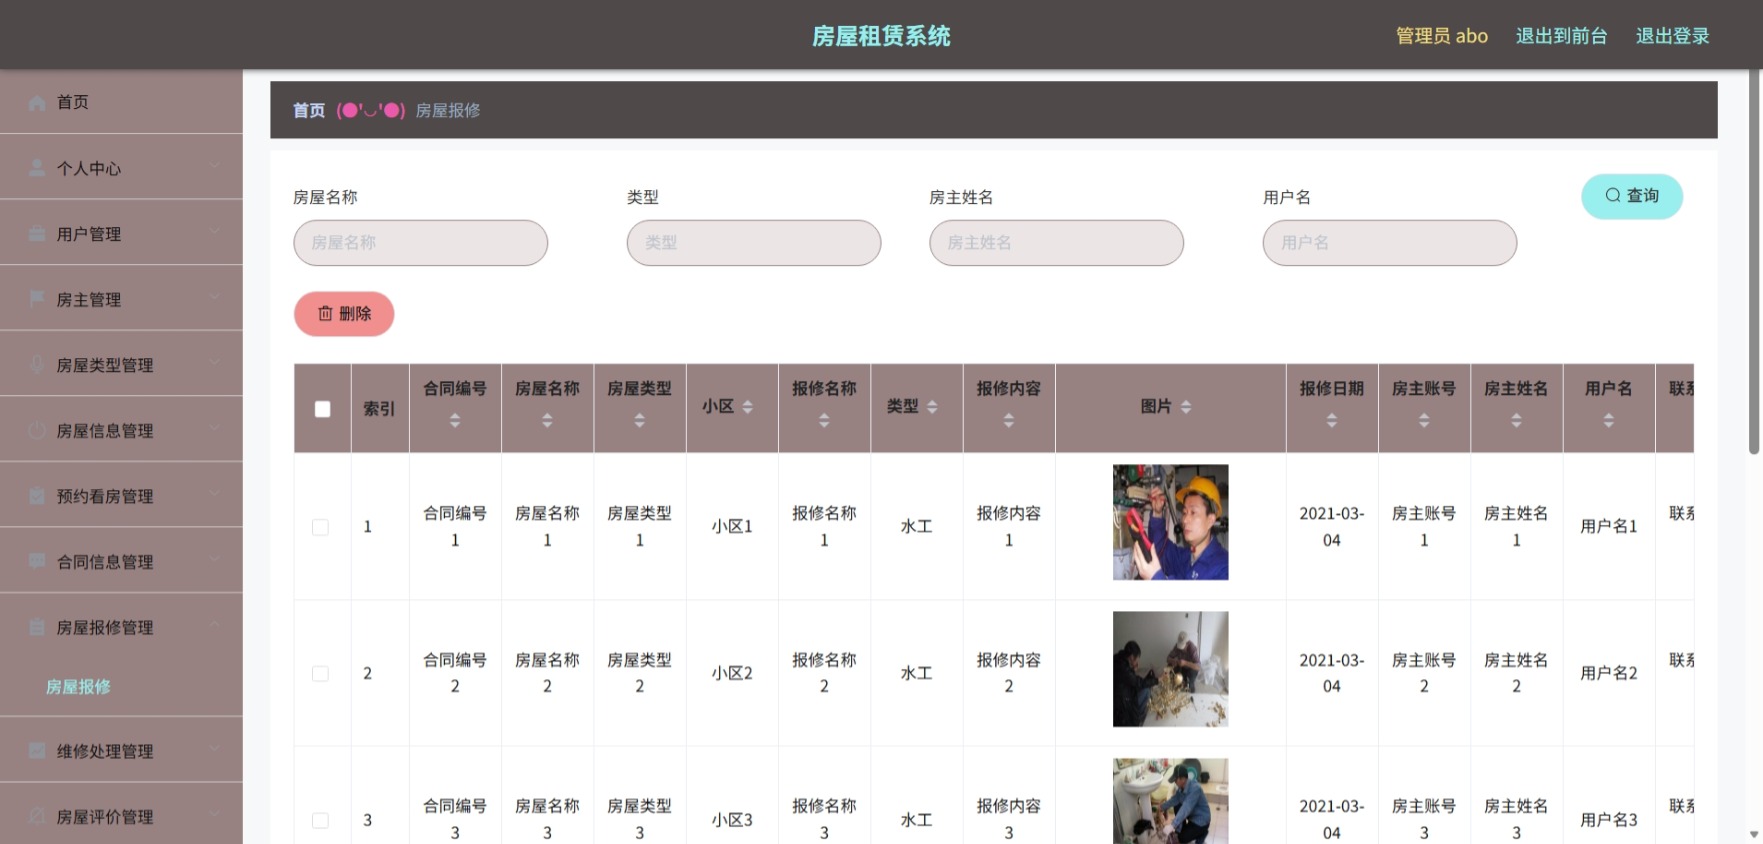Click the icon beside 房屋类型管理
Viewport: 1763px width, 844px height.
[37, 365]
